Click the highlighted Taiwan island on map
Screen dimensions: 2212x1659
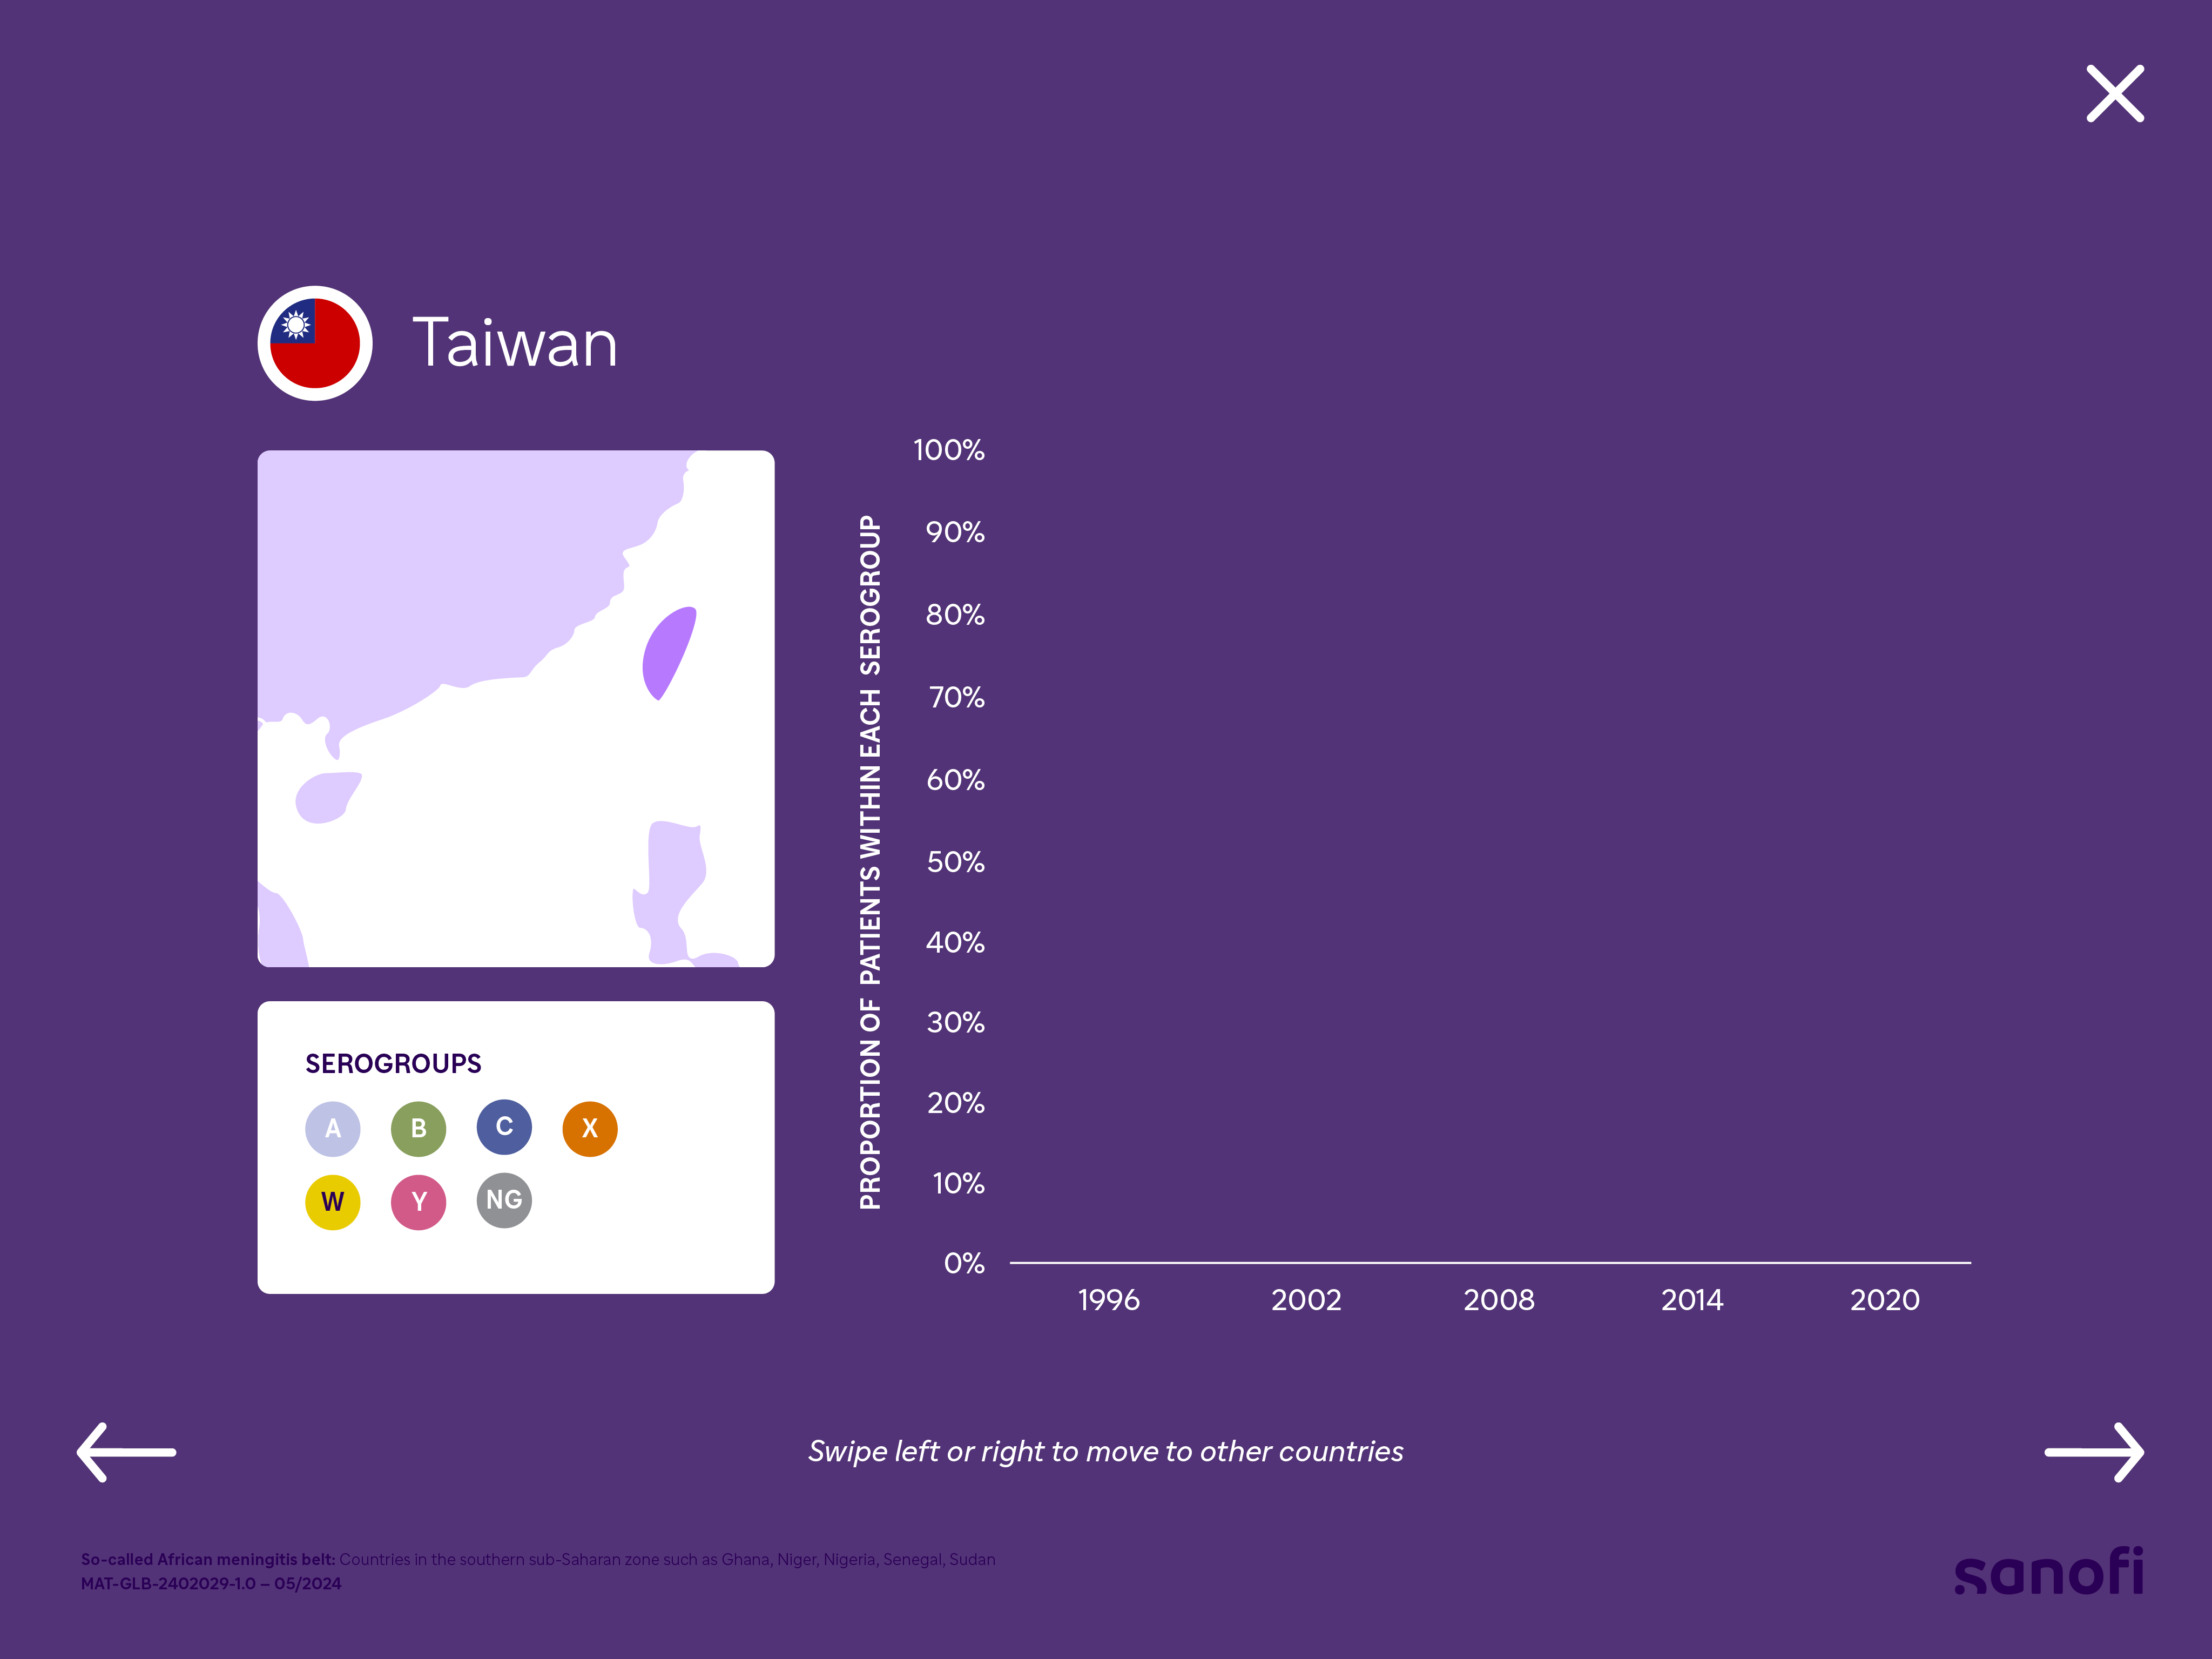(x=666, y=652)
